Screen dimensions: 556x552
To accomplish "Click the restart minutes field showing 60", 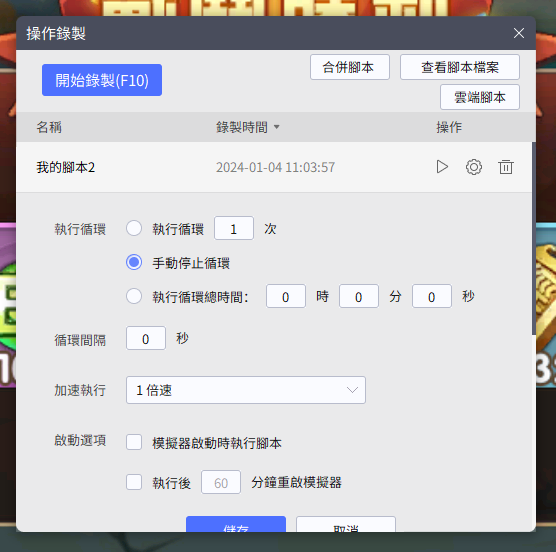I will tap(221, 482).
